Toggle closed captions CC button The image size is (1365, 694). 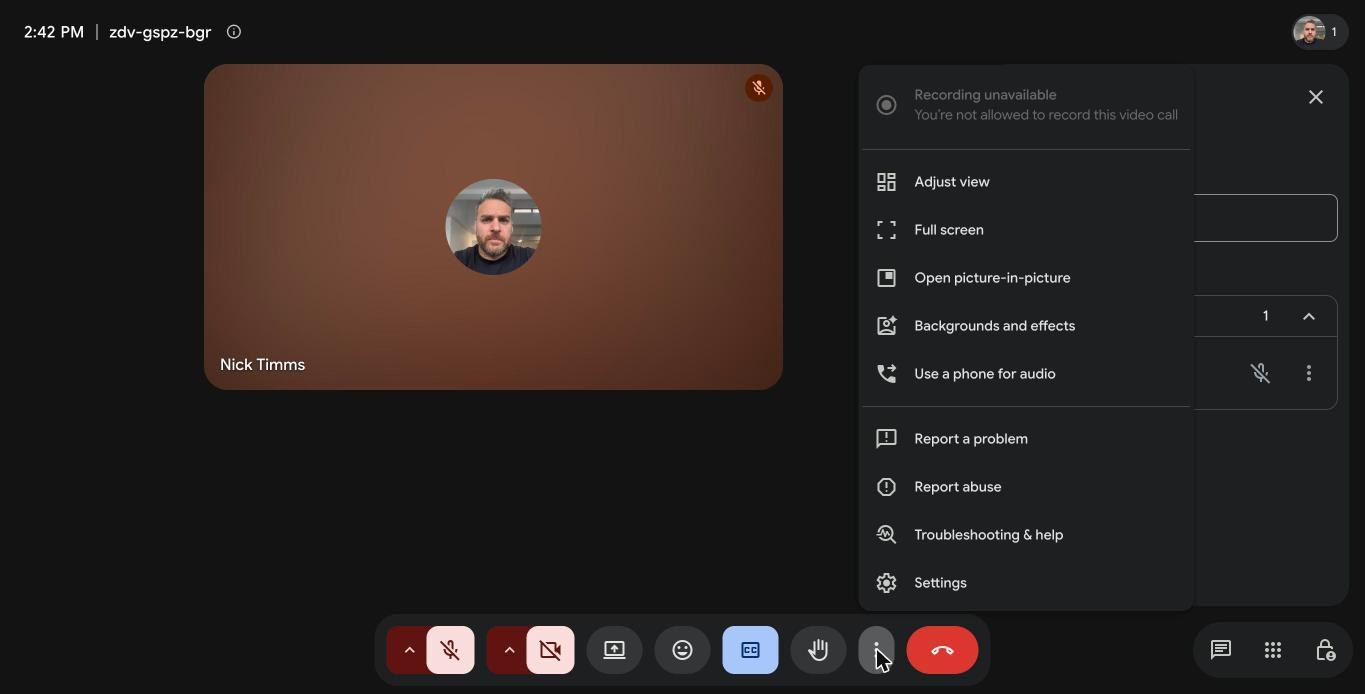750,650
